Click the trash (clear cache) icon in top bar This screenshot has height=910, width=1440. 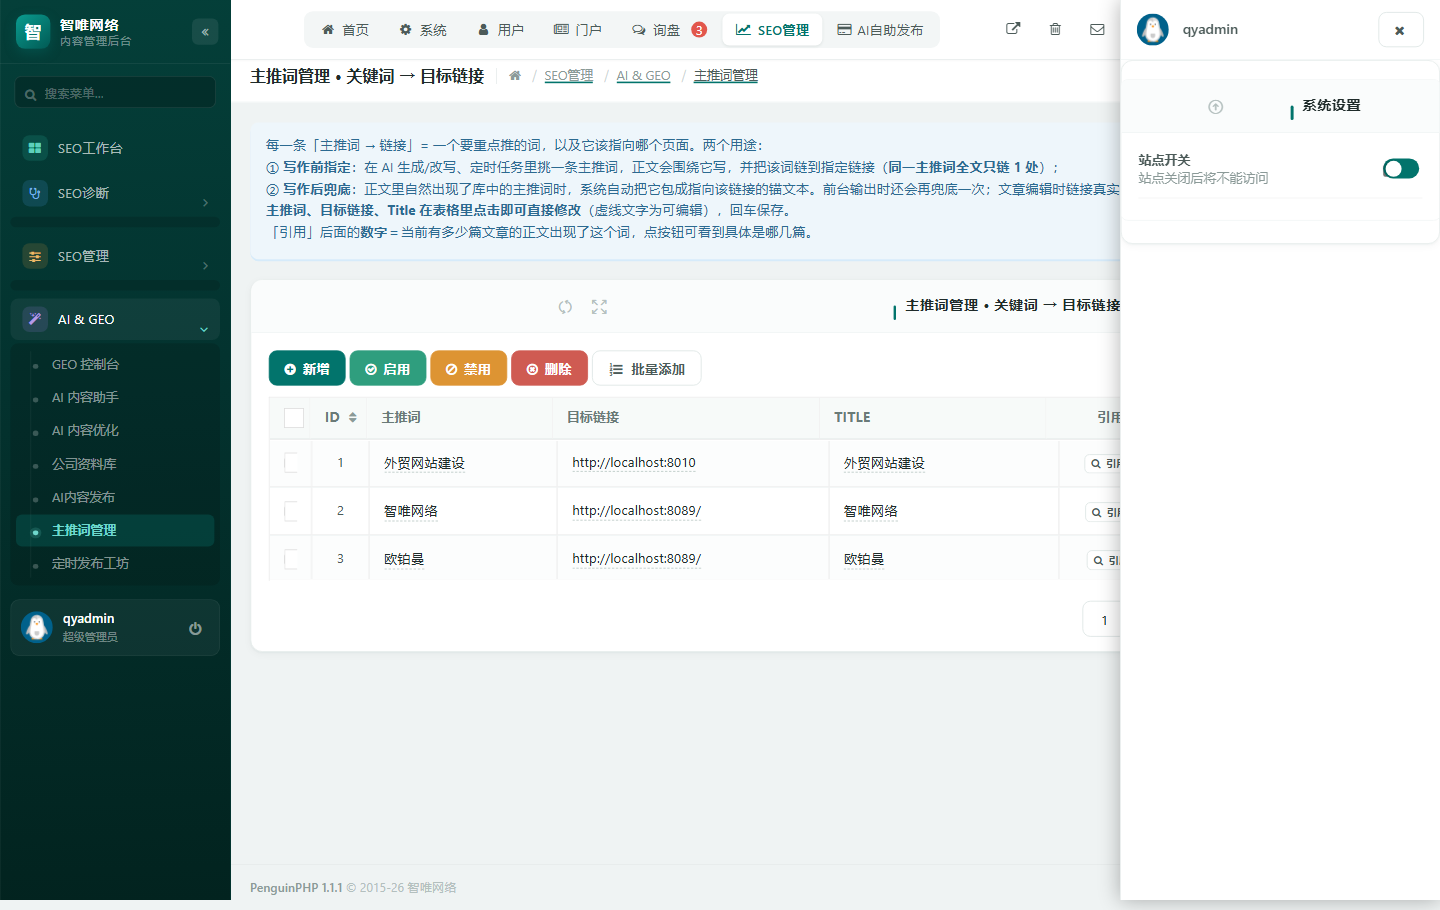(1055, 29)
